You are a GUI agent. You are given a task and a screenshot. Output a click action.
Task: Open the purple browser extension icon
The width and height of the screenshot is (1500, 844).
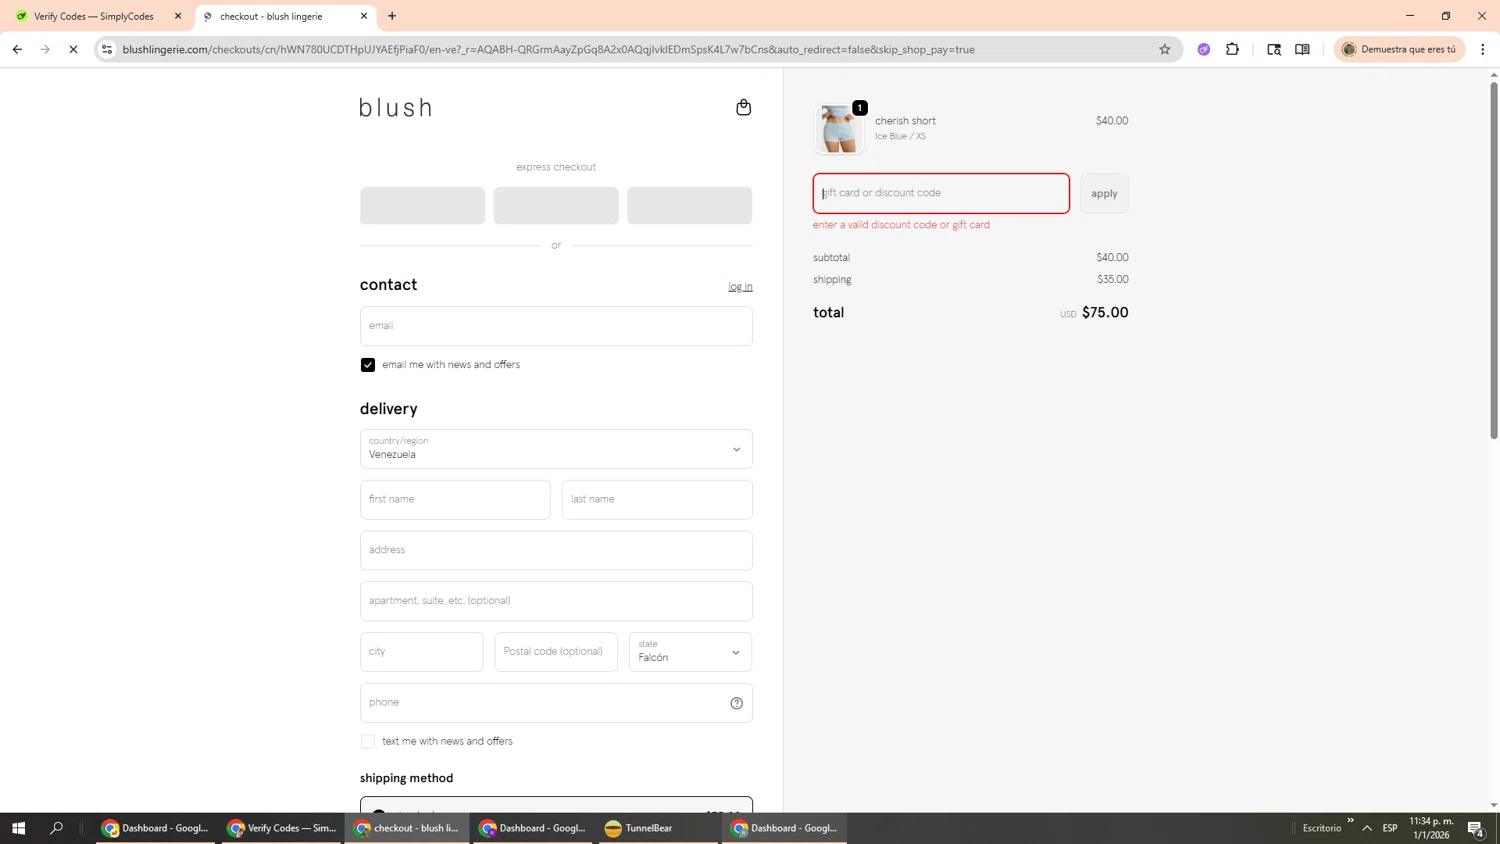tap(1204, 49)
